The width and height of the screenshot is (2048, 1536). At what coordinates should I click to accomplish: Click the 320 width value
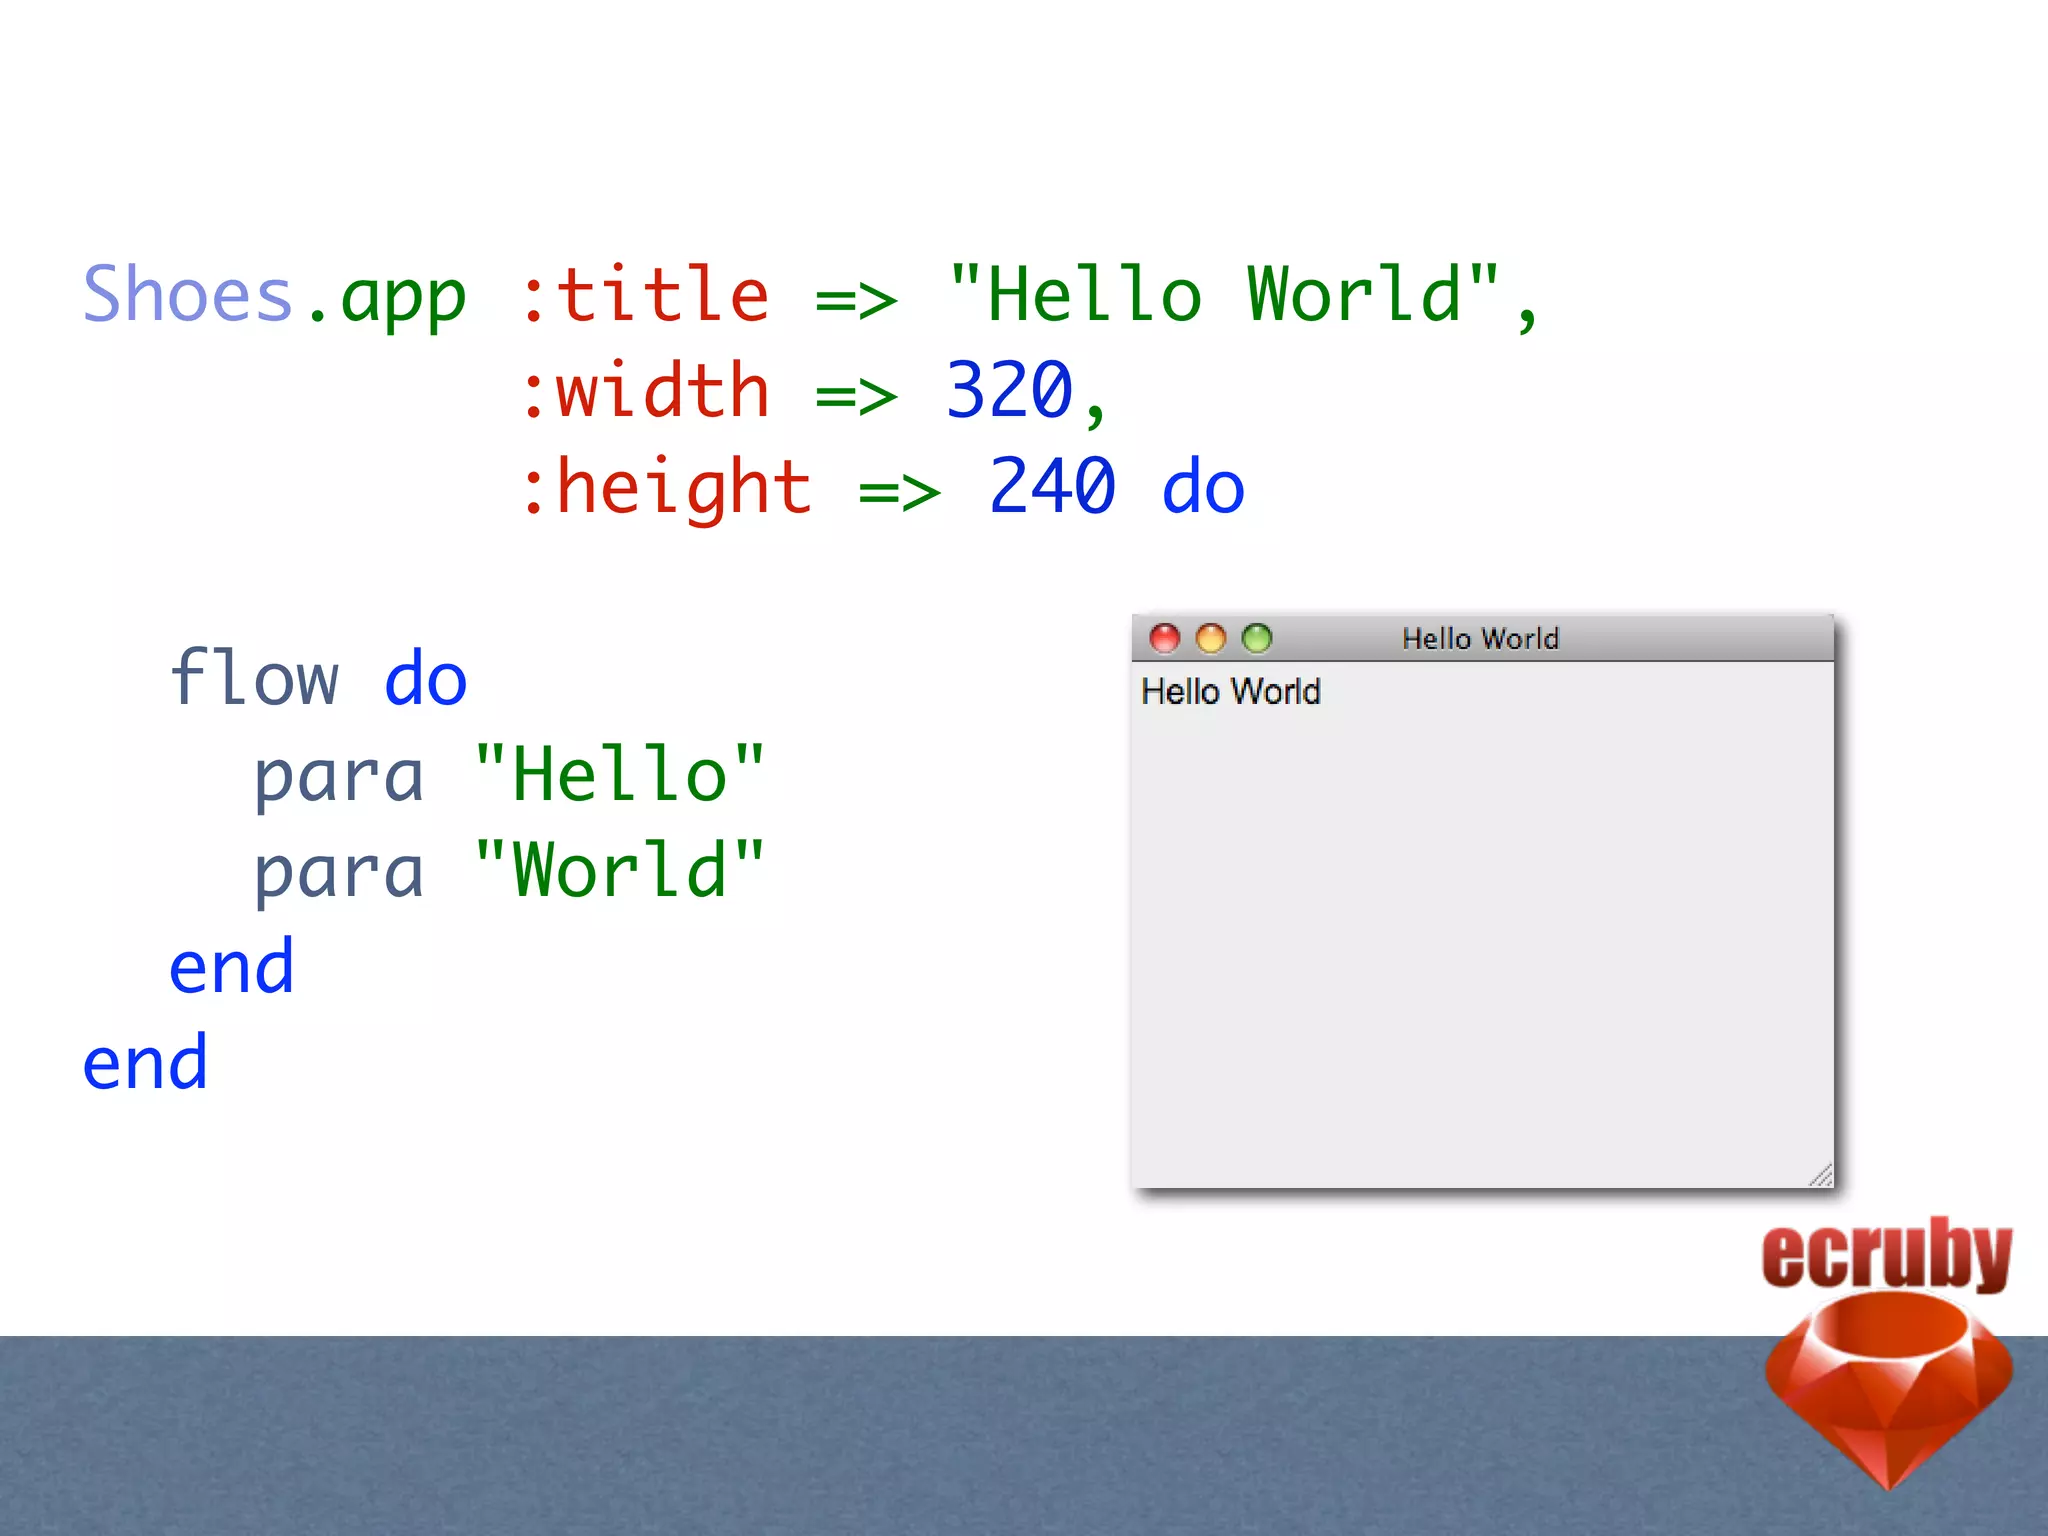1010,390
